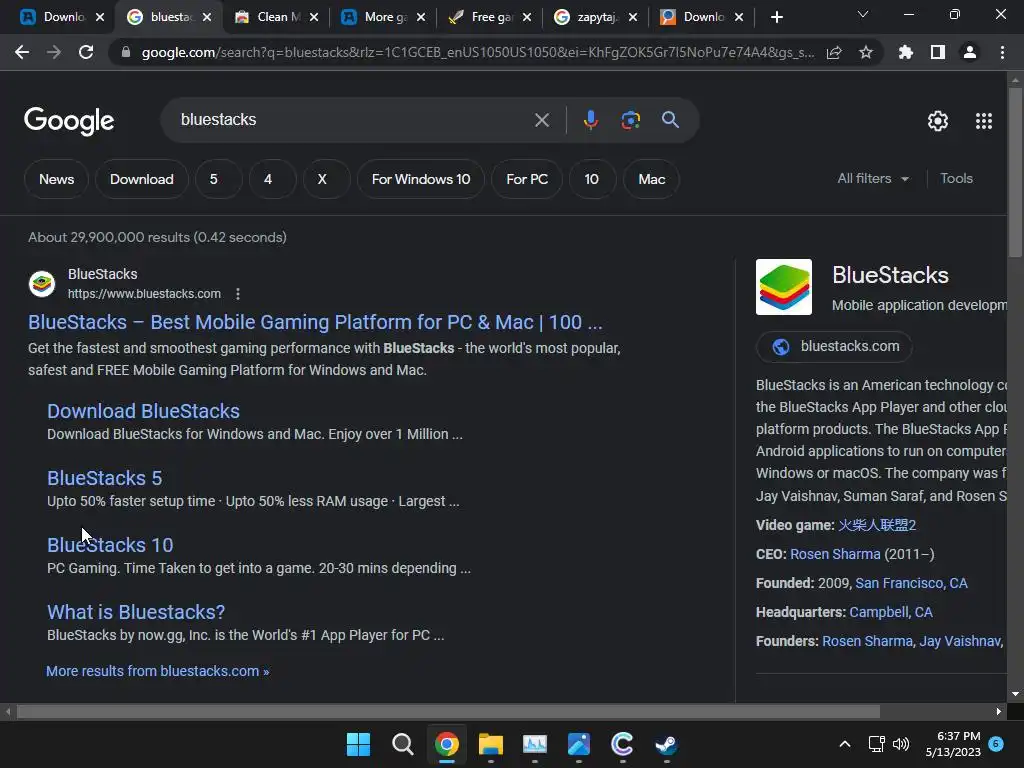Open Campbell, CA headquarters link
The width and height of the screenshot is (1024, 768).
pos(891,612)
